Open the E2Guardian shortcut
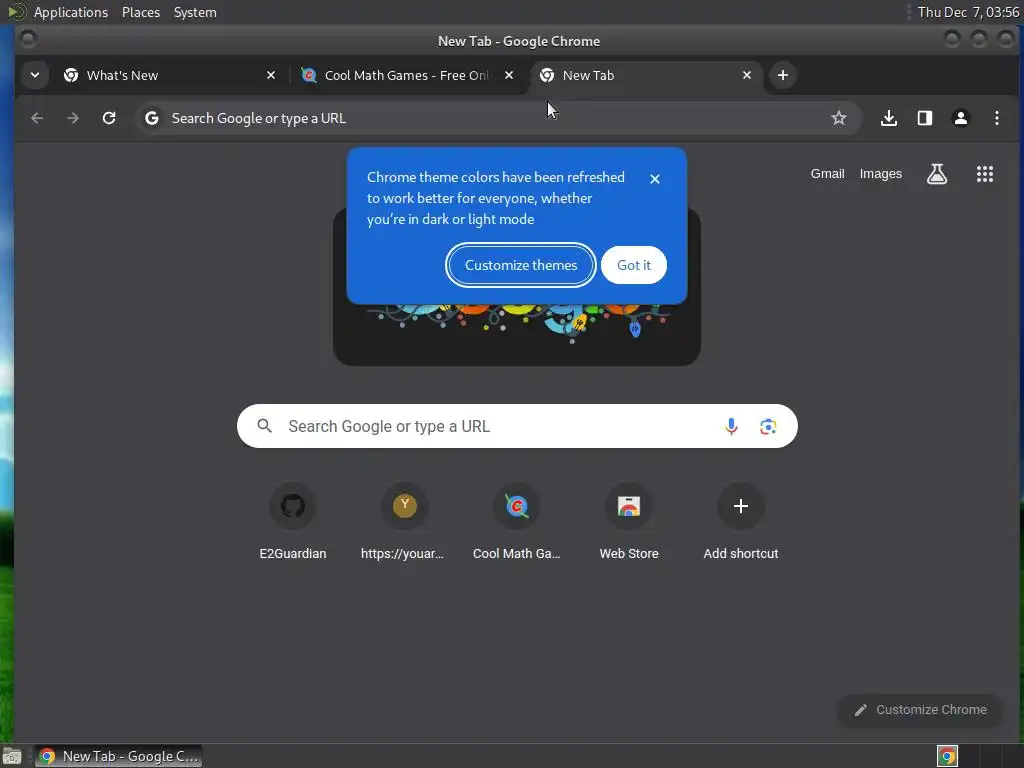Viewport: 1024px width, 768px height. pos(293,522)
